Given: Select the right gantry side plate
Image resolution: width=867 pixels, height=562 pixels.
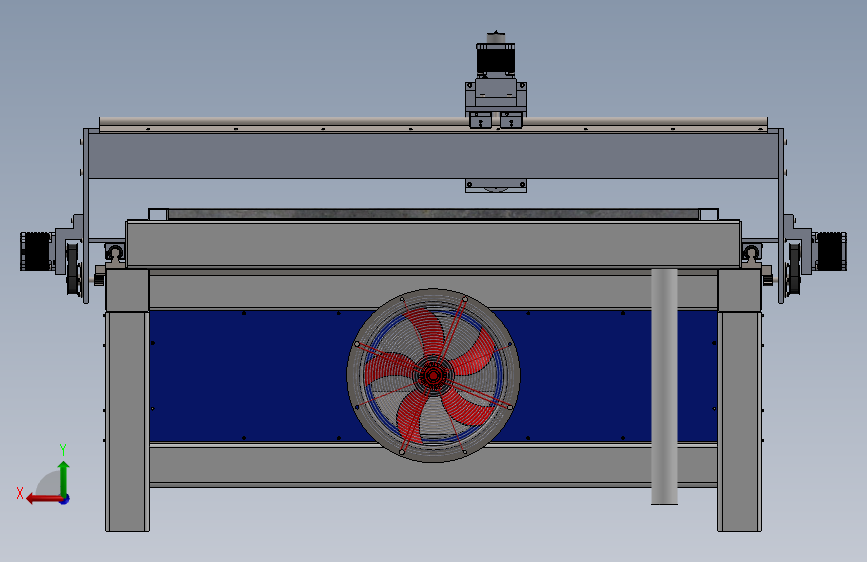Looking at the screenshot, I should pyautogui.click(x=781, y=216).
